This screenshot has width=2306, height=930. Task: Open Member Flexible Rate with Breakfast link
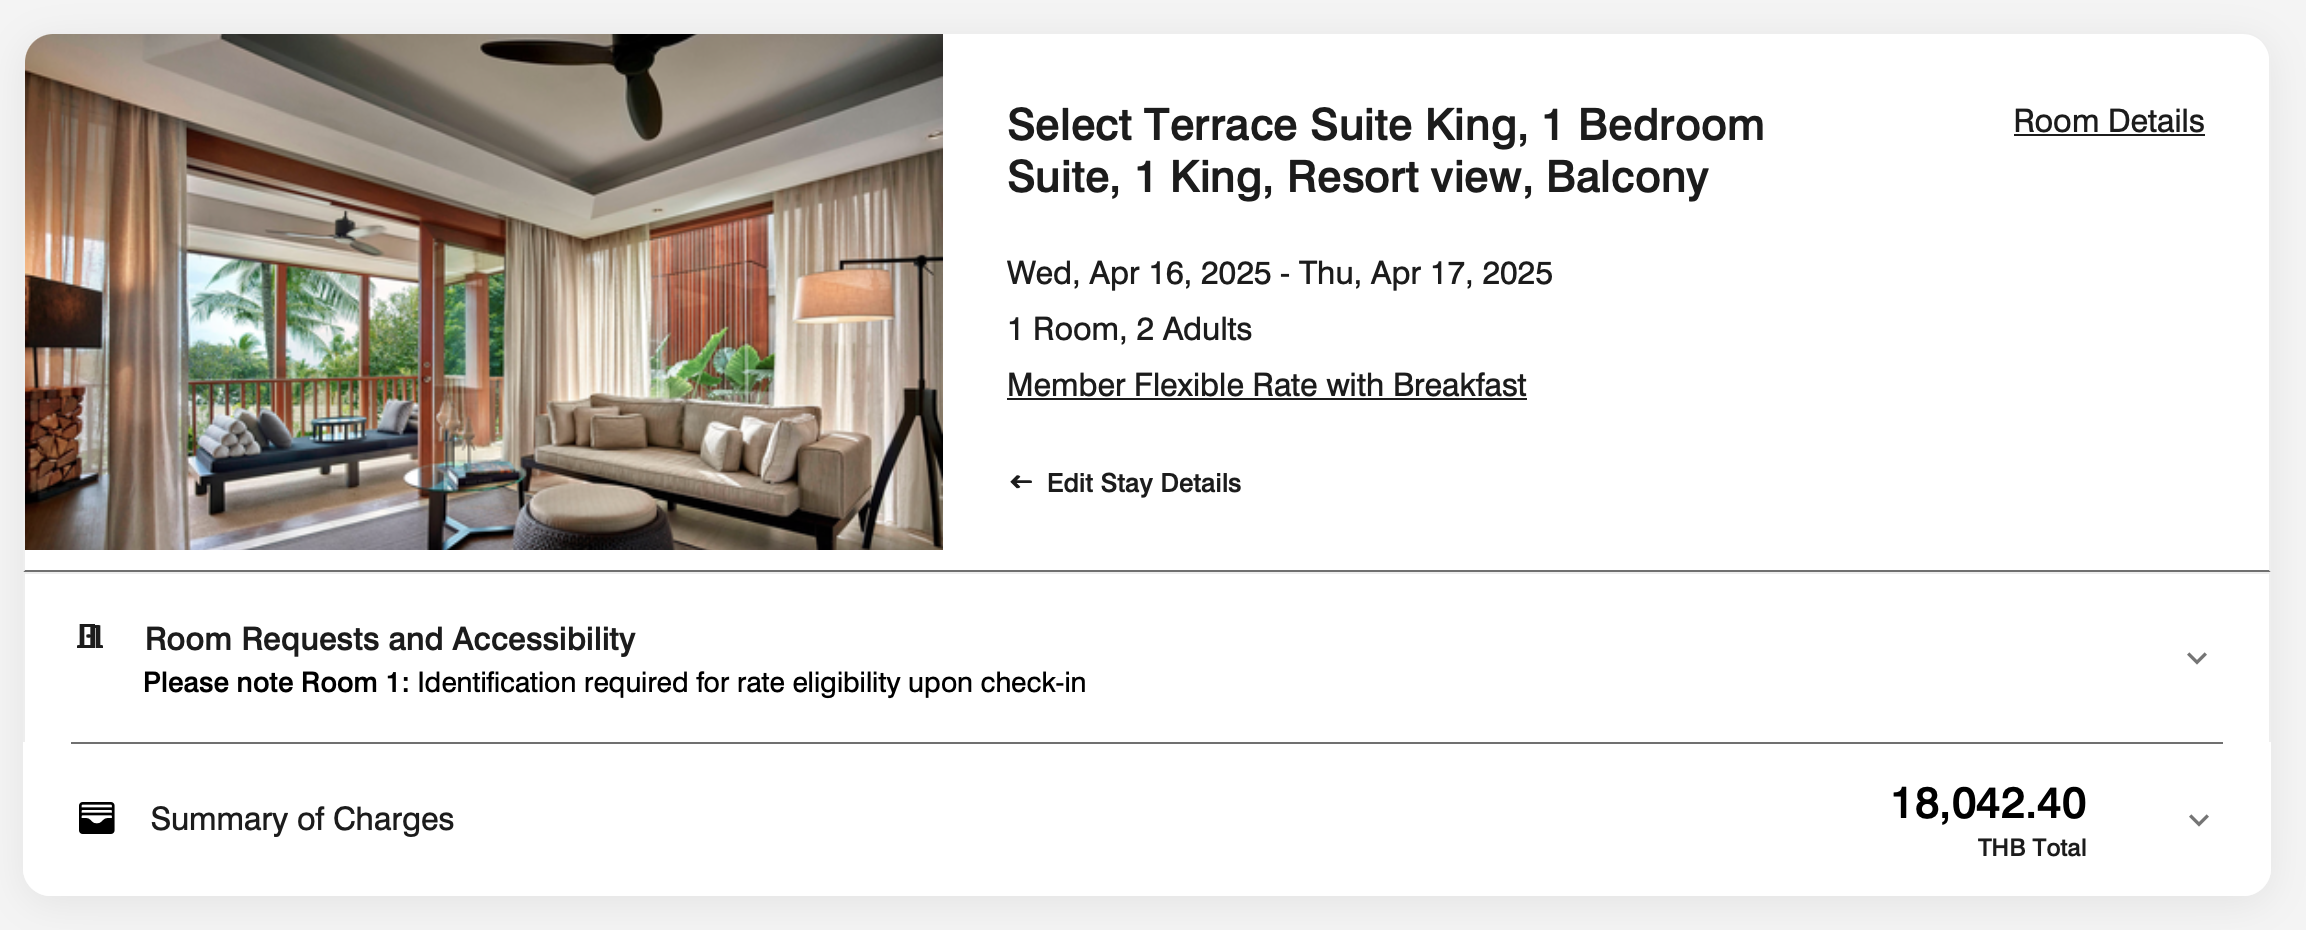point(1266,385)
